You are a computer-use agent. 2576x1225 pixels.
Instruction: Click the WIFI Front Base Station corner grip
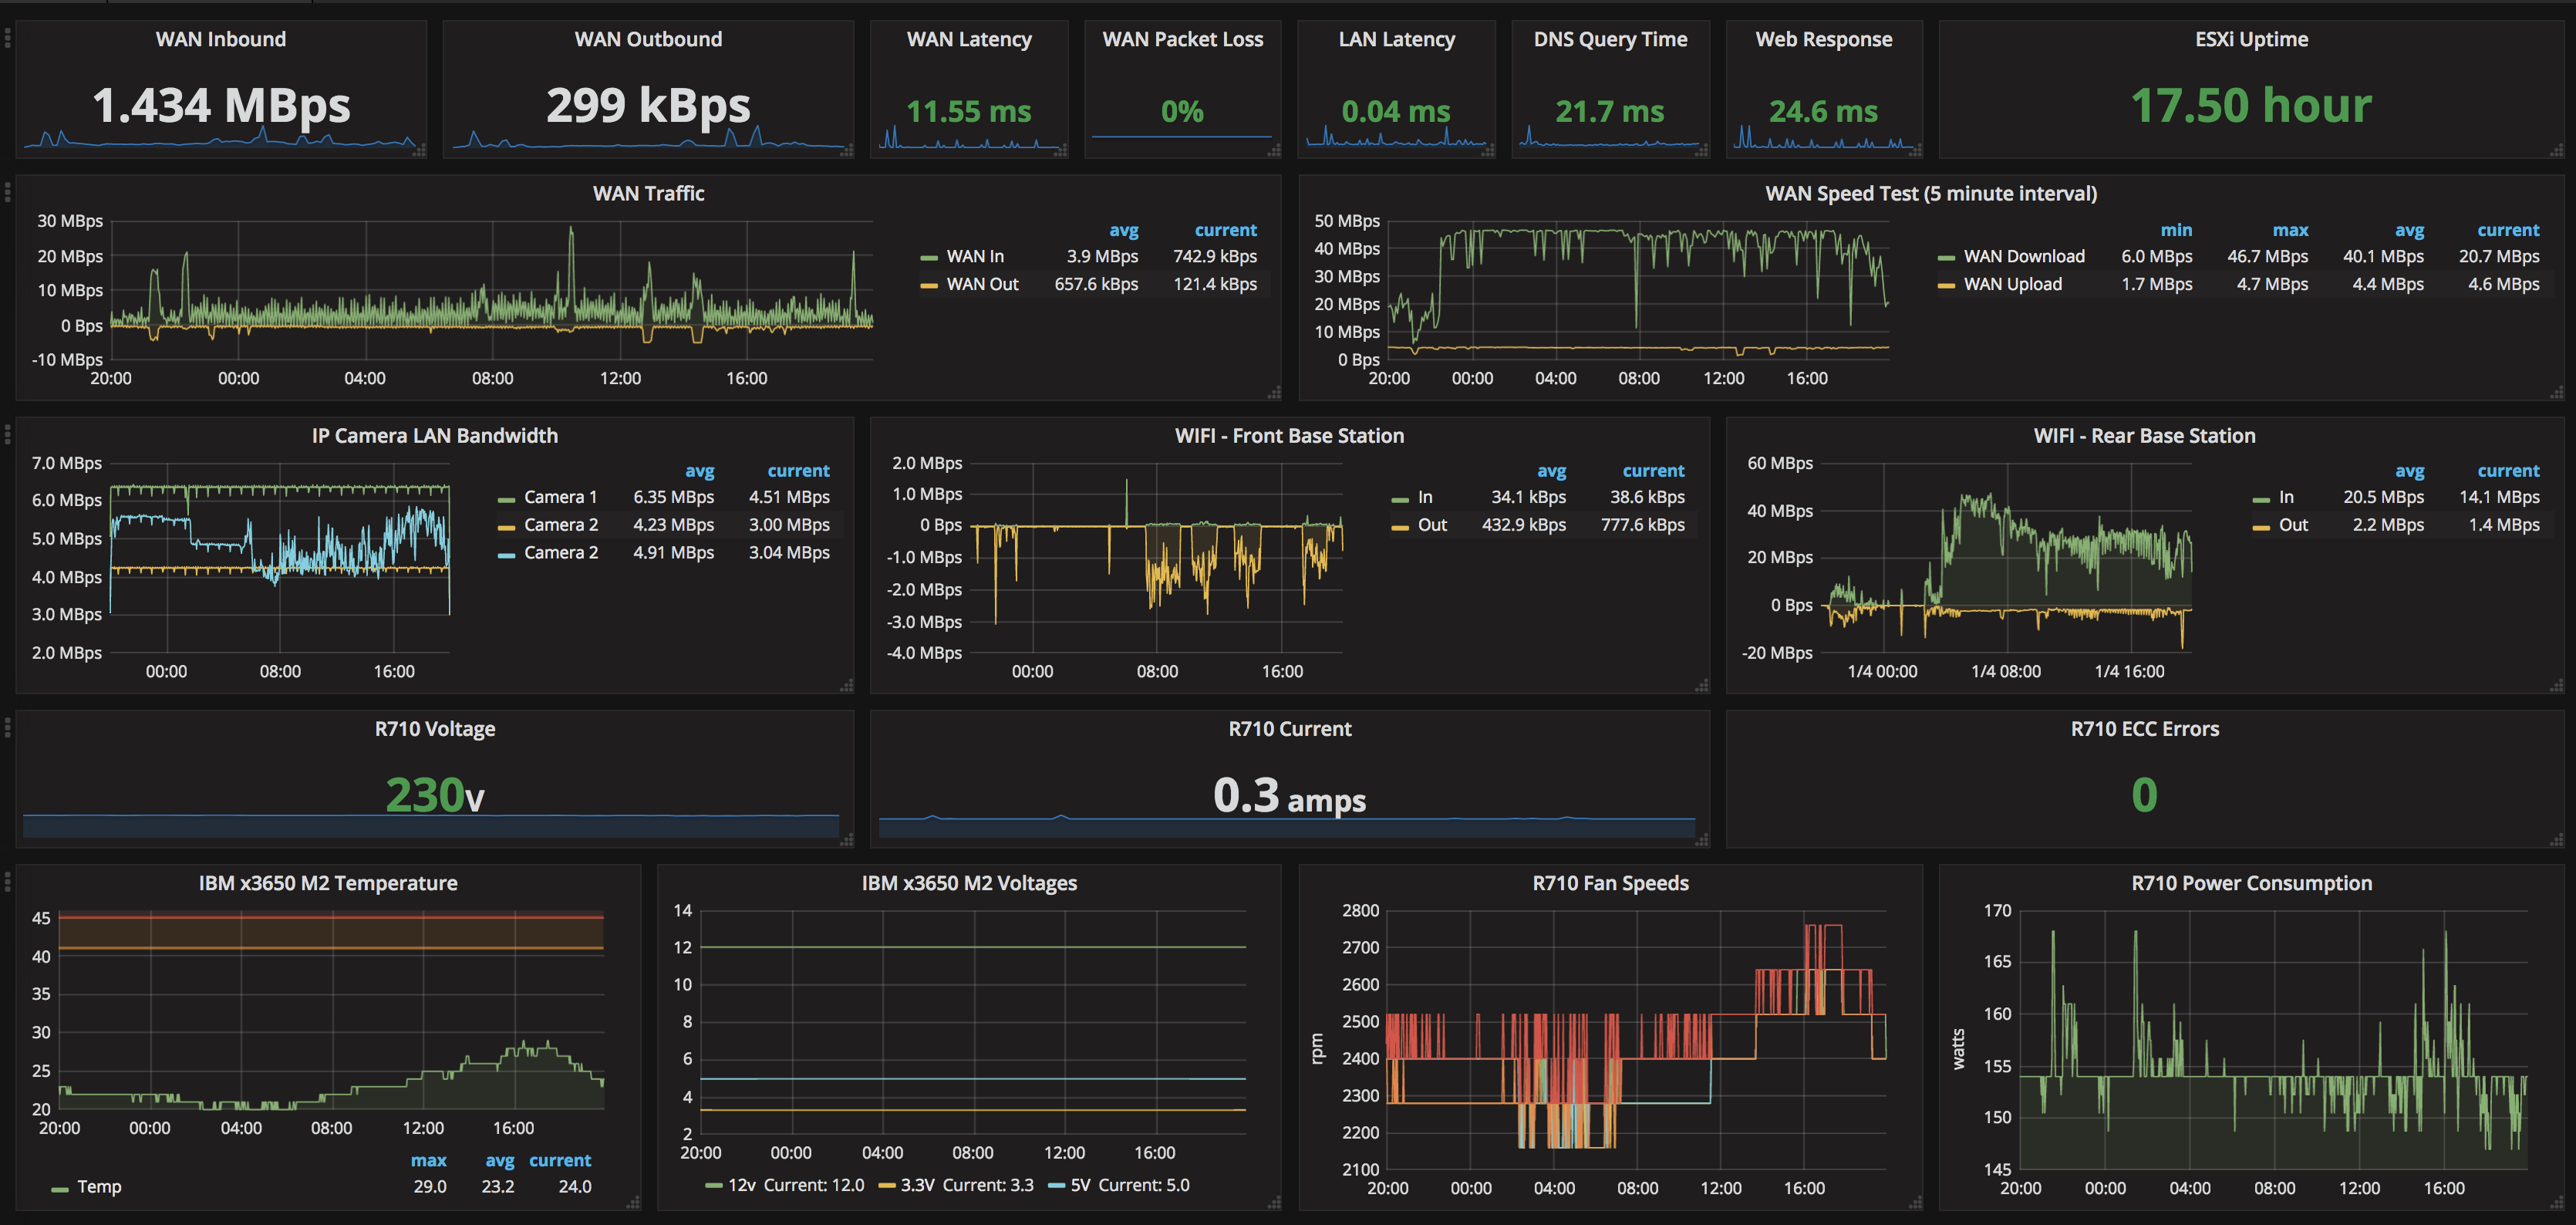point(1702,686)
